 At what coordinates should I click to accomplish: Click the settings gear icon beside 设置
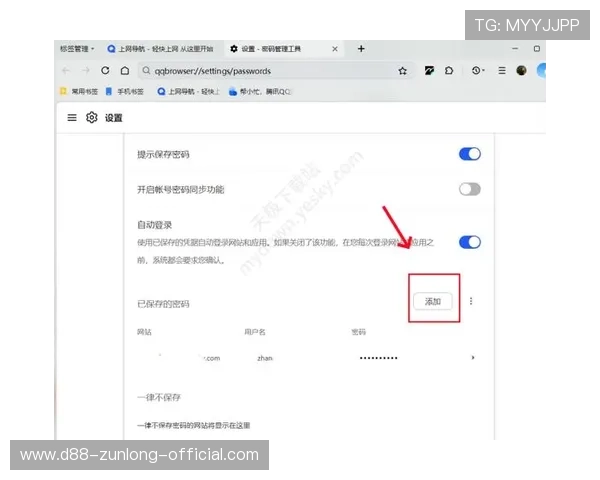click(x=91, y=118)
